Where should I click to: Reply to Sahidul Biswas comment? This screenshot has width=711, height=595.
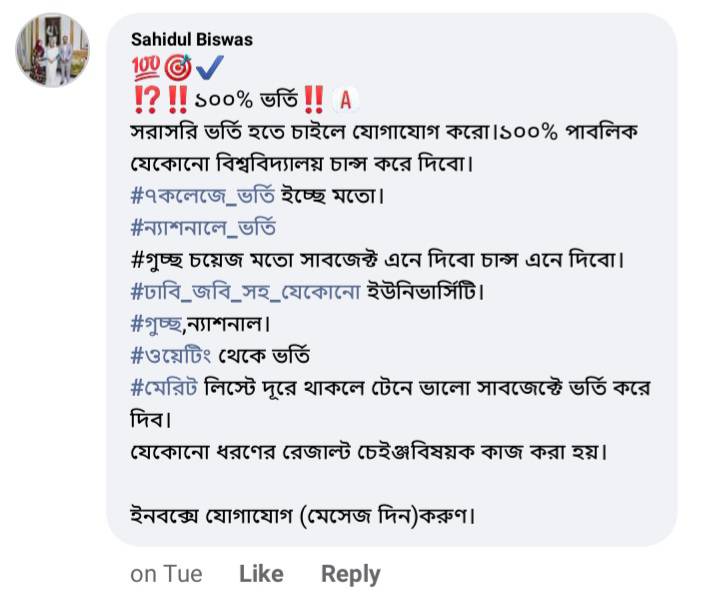coord(350,574)
